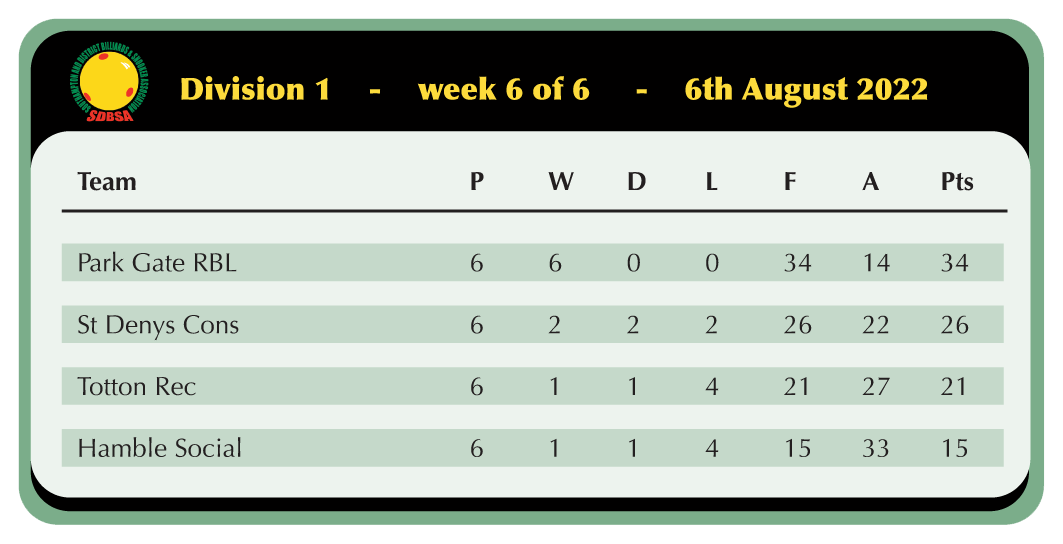Click the week 6 of 6 heading

504,90
